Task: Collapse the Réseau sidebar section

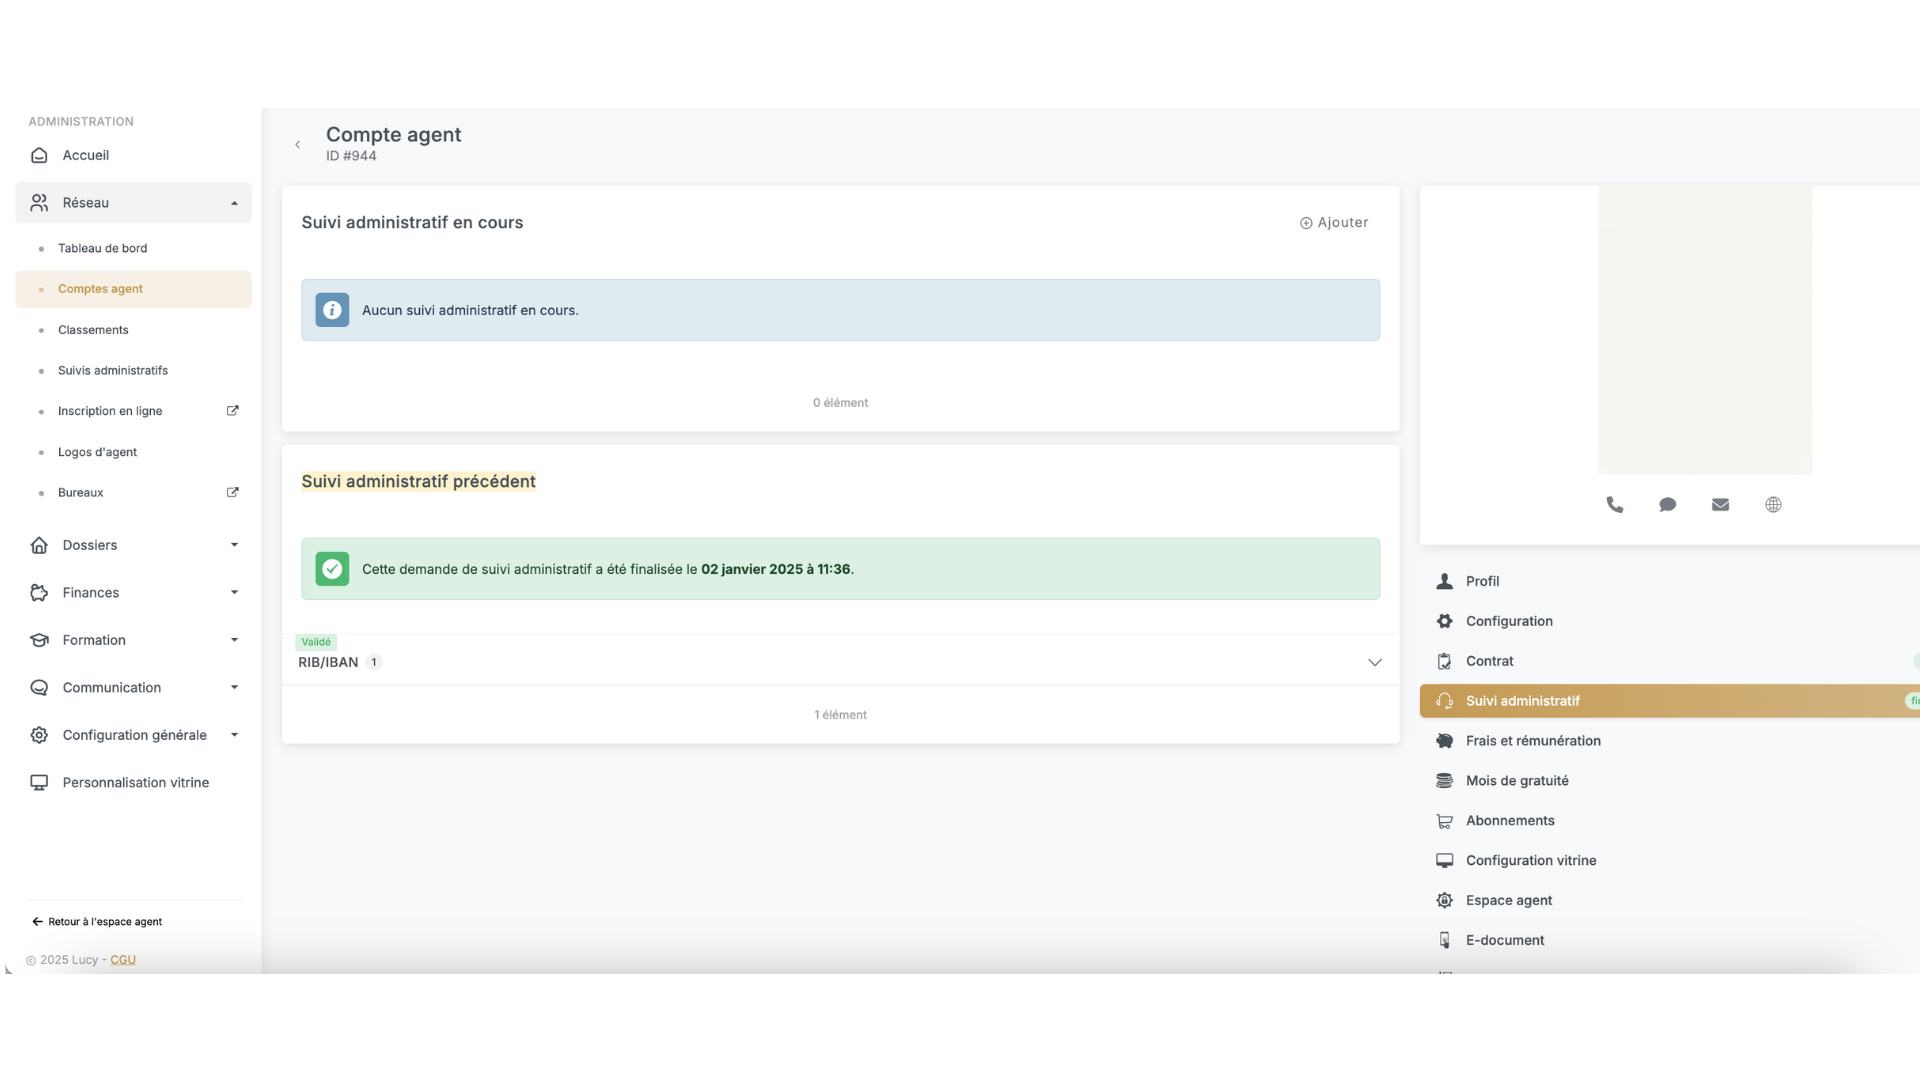Action: [x=234, y=203]
